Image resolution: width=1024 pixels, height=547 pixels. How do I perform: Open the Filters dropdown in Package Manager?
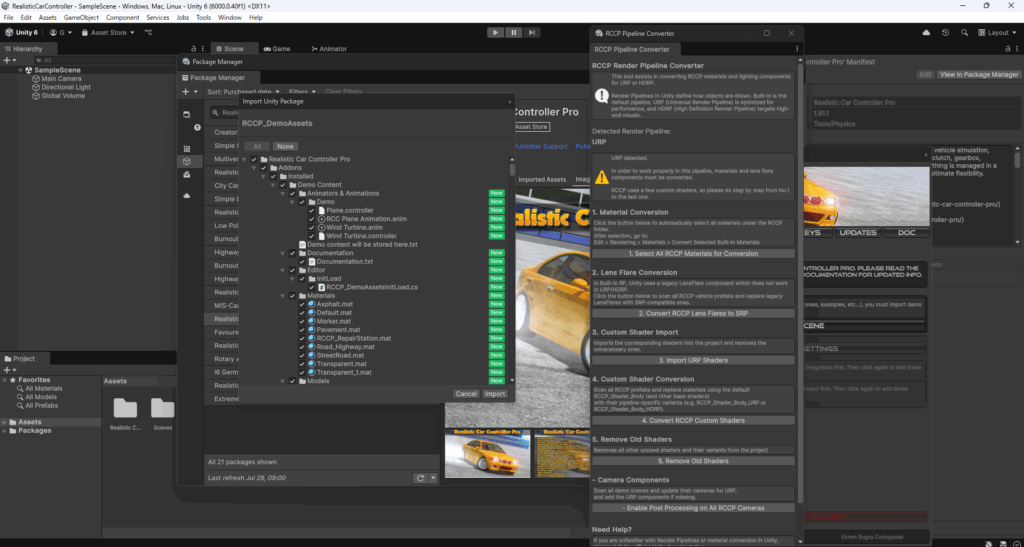tap(302, 92)
